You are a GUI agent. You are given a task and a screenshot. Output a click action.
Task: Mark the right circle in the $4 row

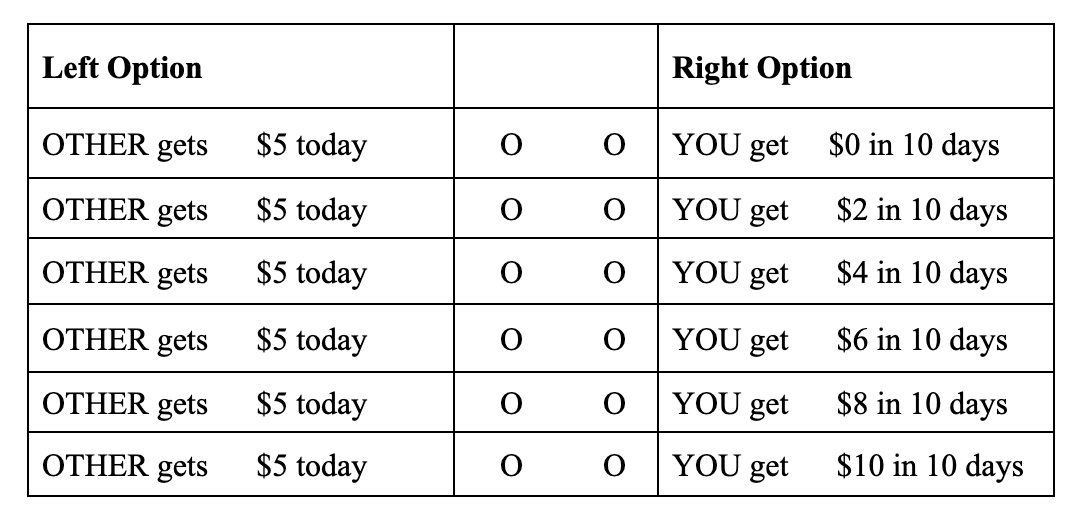615,274
